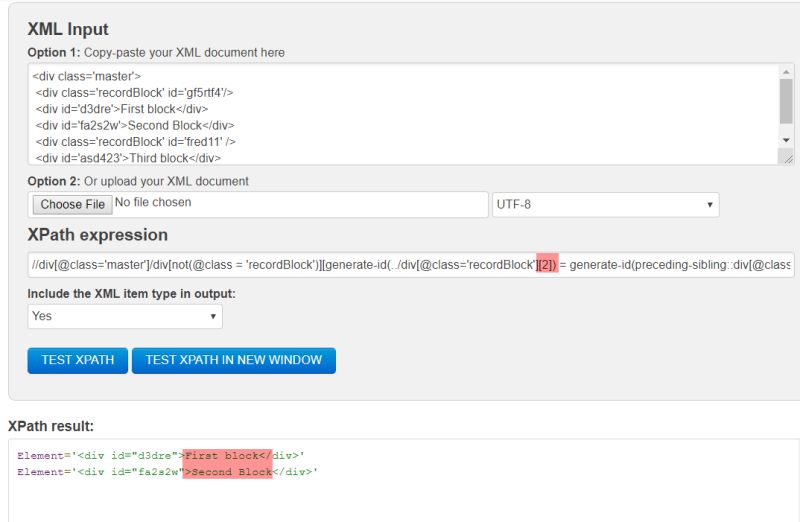This screenshot has width=800, height=522.
Task: Click the XML line containing 'First block'
Action: [121, 109]
